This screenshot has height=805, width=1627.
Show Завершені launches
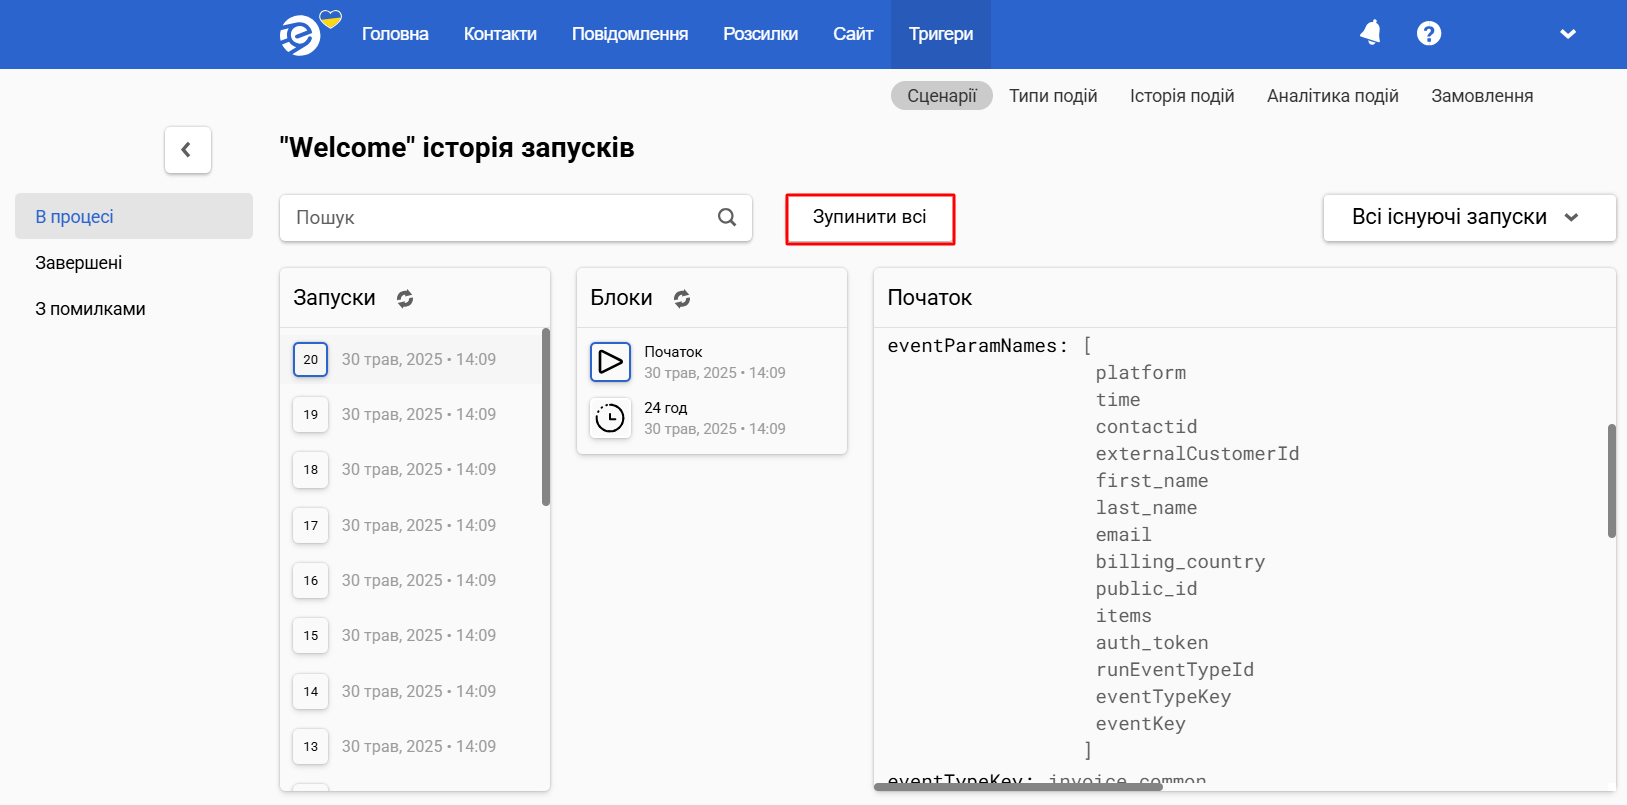tap(79, 263)
